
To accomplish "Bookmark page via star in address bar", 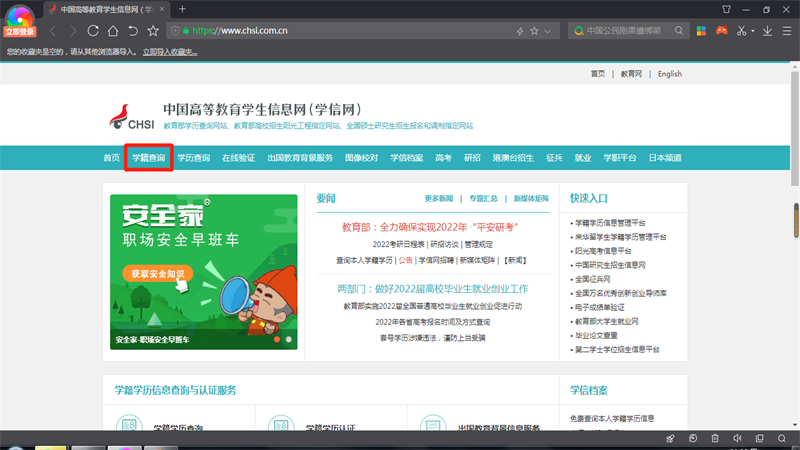I will pos(534,31).
